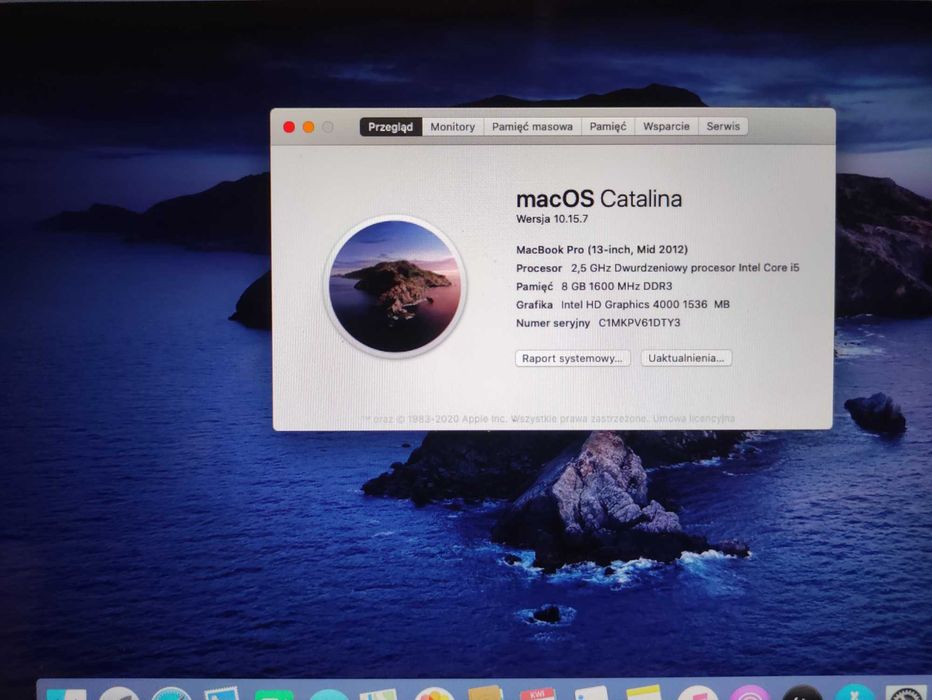Open Maps from the Dock
932x700 pixels.
378,693
